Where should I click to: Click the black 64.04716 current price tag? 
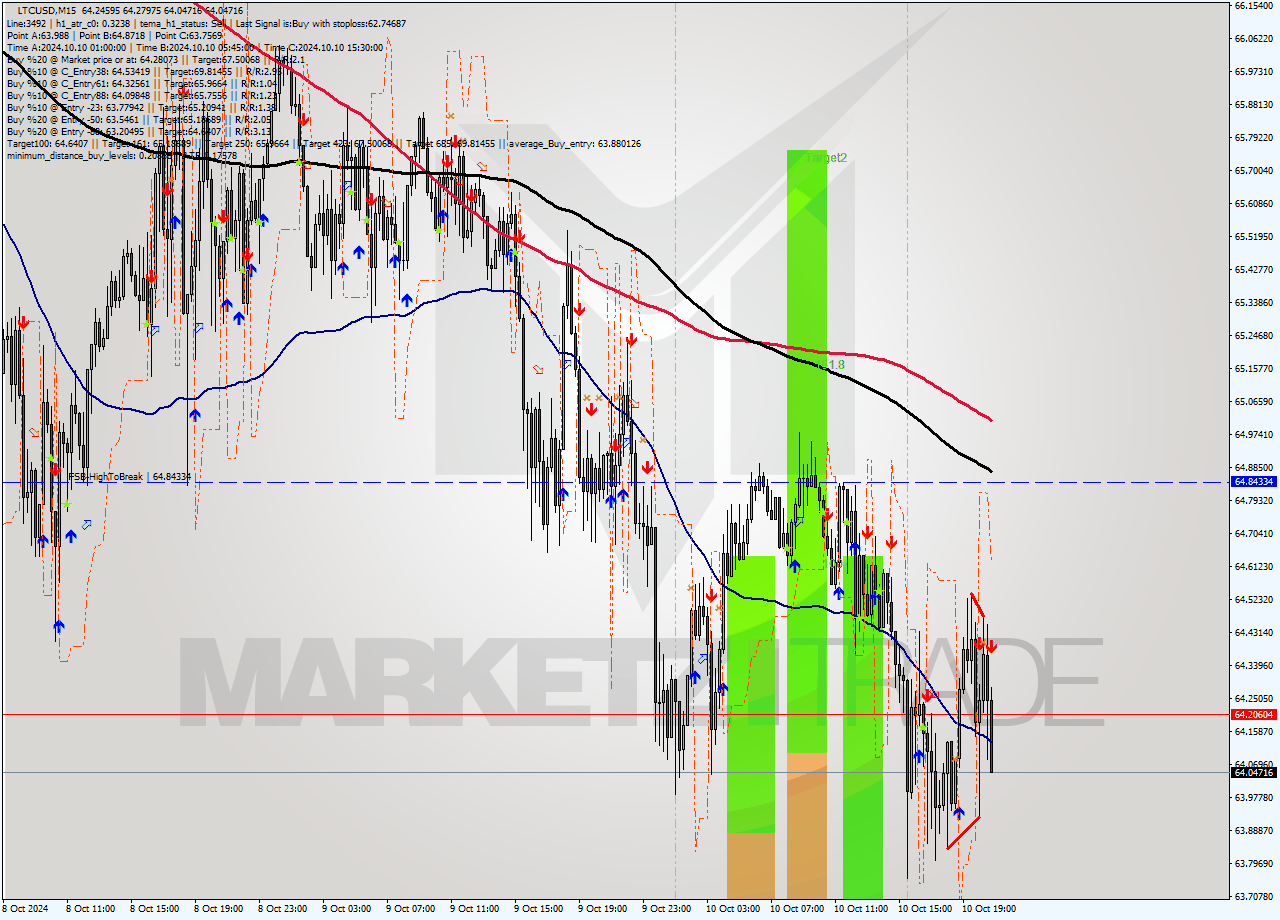point(1254,773)
